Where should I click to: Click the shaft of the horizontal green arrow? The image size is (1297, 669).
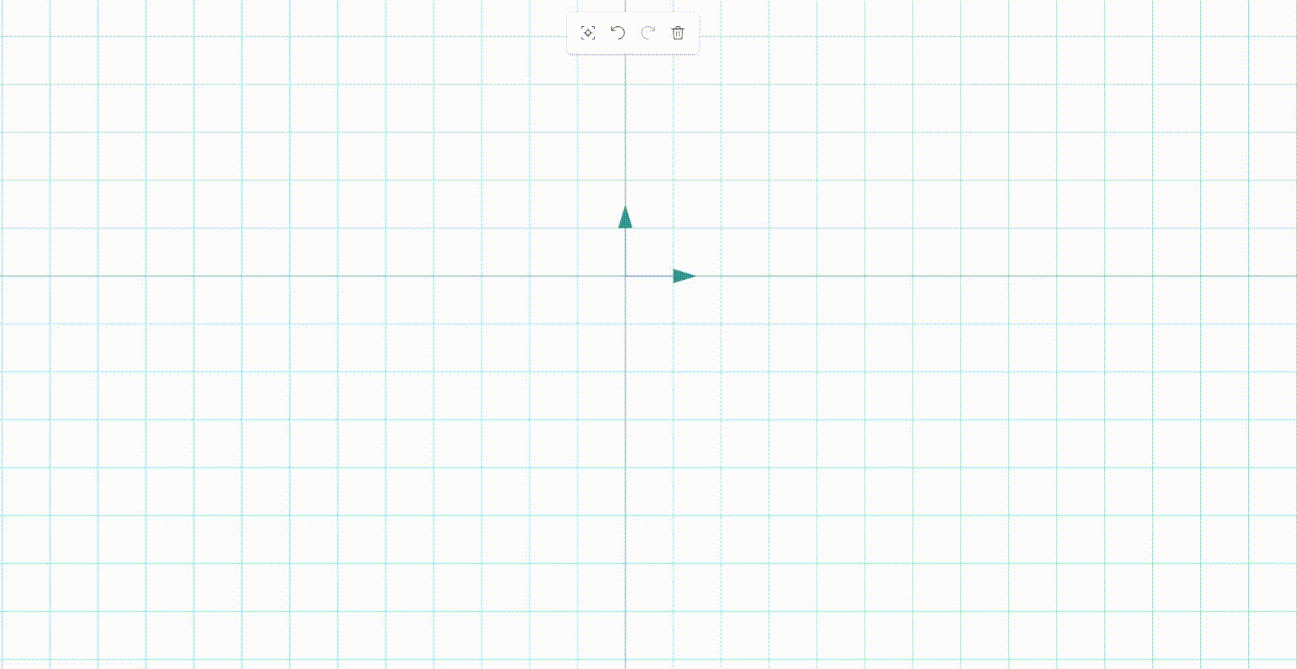click(x=649, y=276)
